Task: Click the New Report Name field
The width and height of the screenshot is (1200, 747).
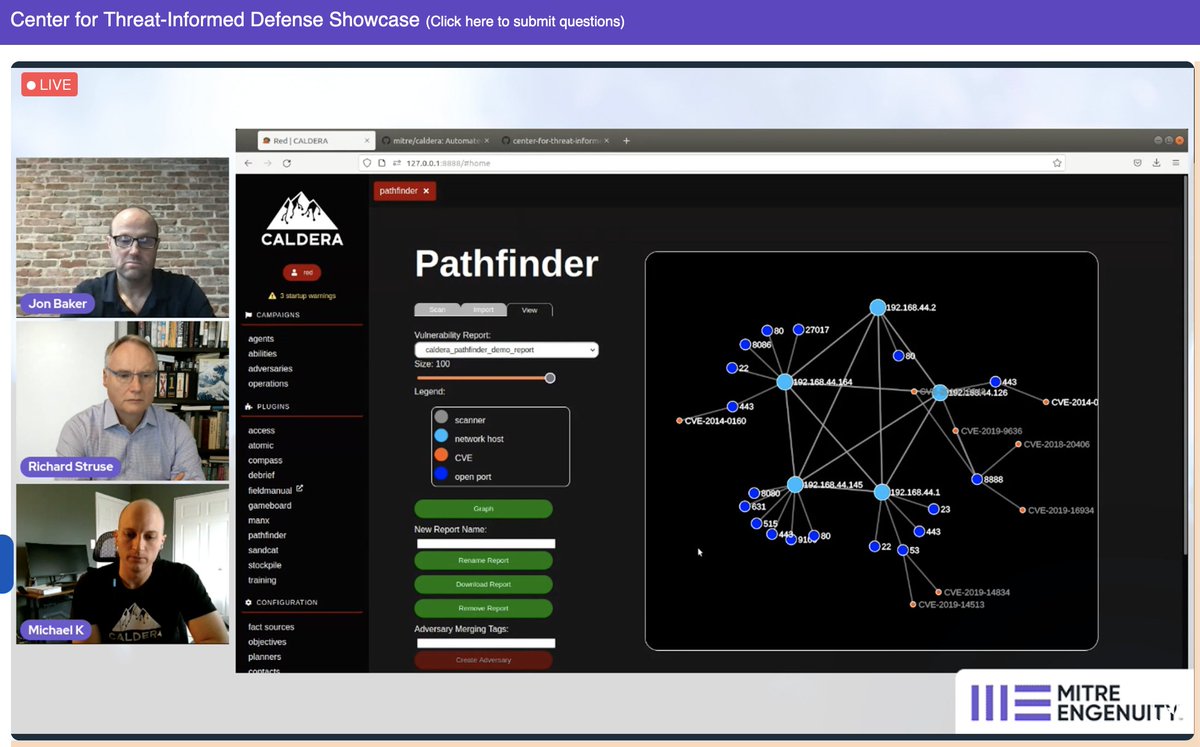Action: click(486, 543)
